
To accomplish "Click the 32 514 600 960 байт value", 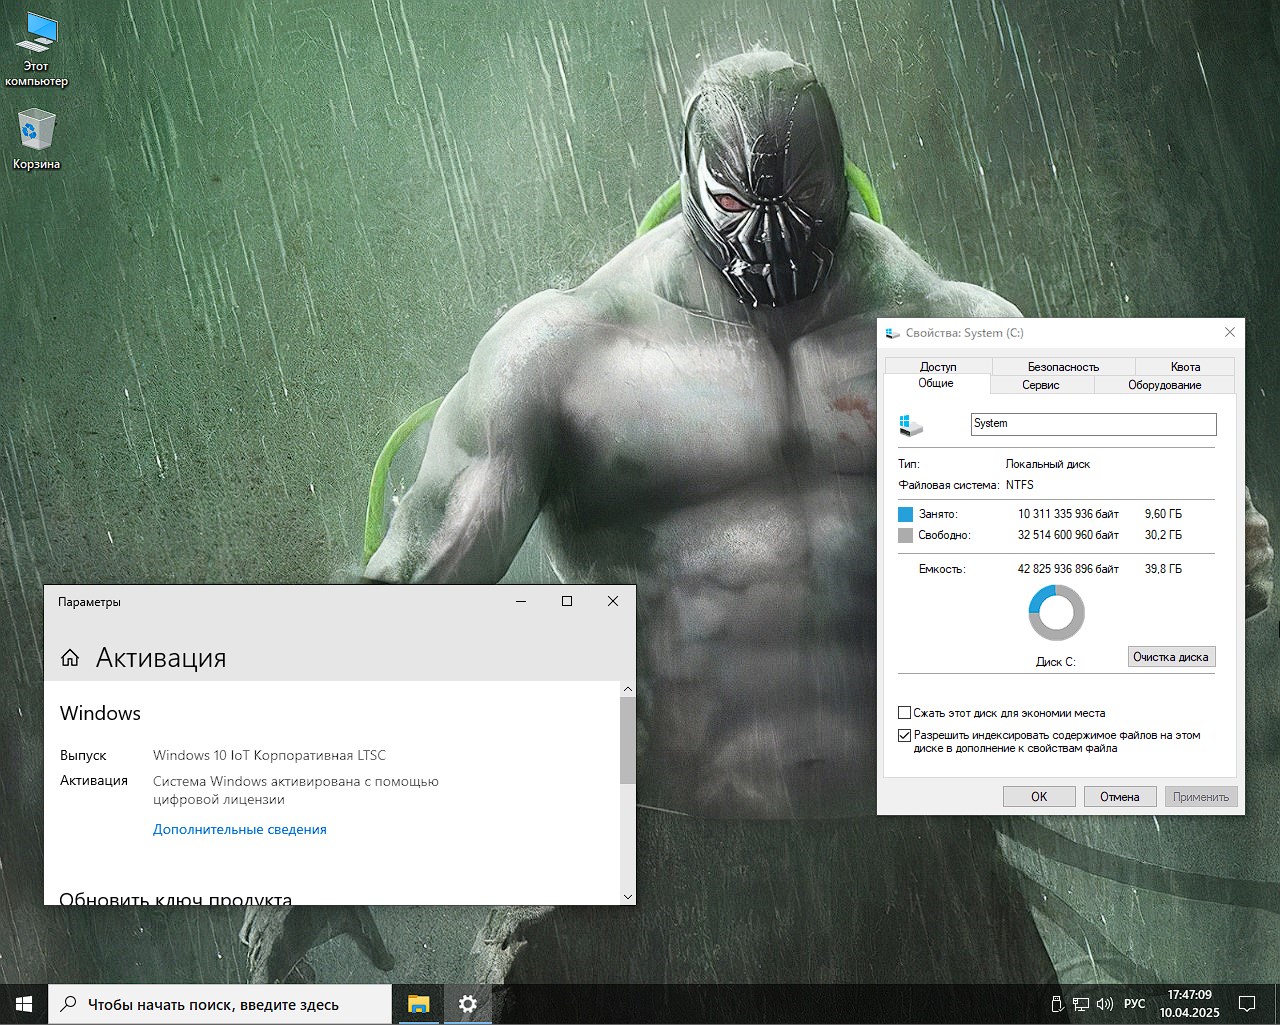I will [1068, 535].
